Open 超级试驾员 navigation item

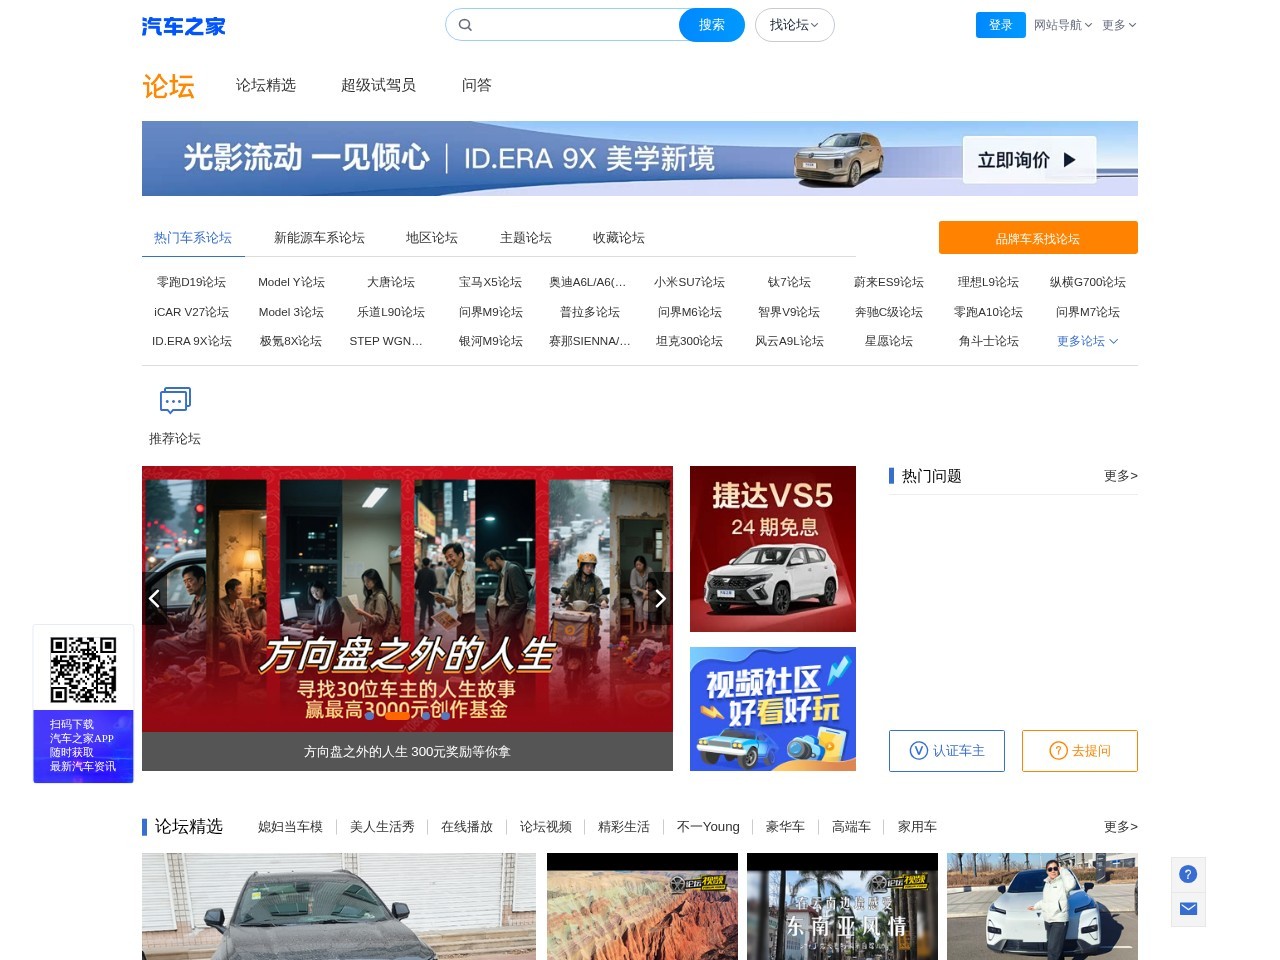[x=378, y=85]
